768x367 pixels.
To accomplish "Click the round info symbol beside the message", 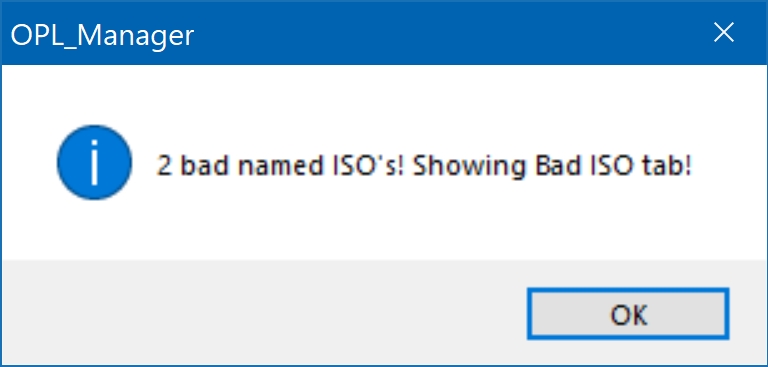I will pos(94,162).
